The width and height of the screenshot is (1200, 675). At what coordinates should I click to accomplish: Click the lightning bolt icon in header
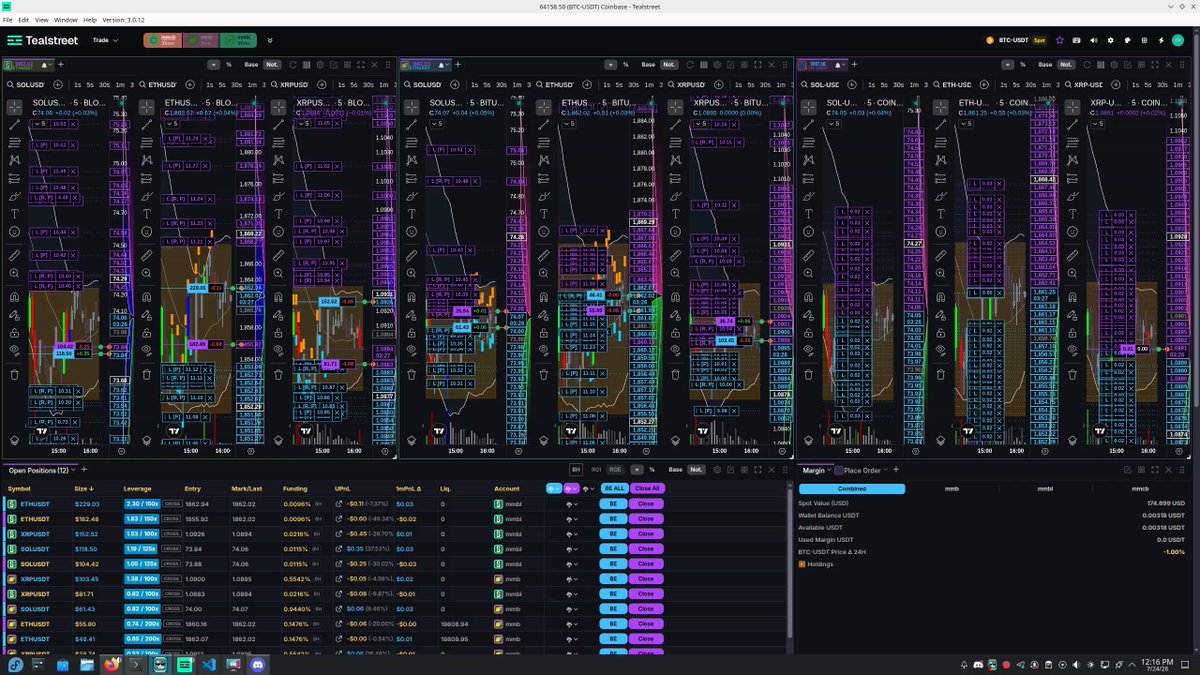[1161, 40]
